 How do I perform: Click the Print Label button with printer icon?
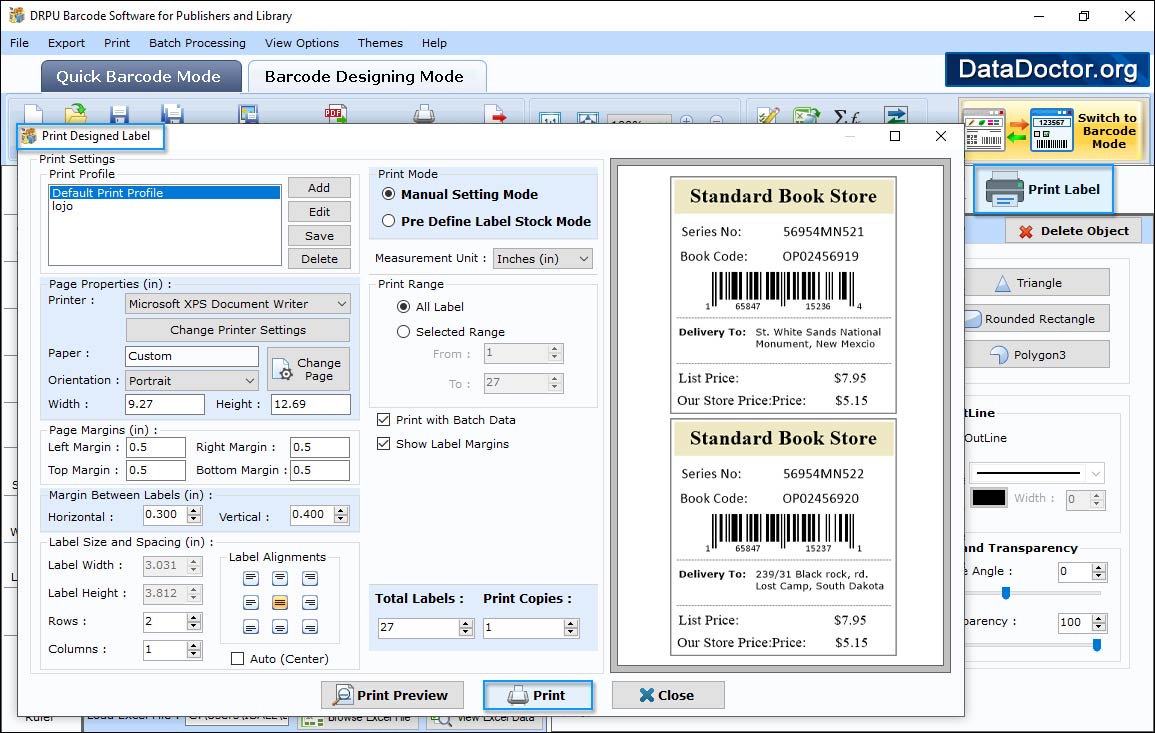coord(1043,189)
